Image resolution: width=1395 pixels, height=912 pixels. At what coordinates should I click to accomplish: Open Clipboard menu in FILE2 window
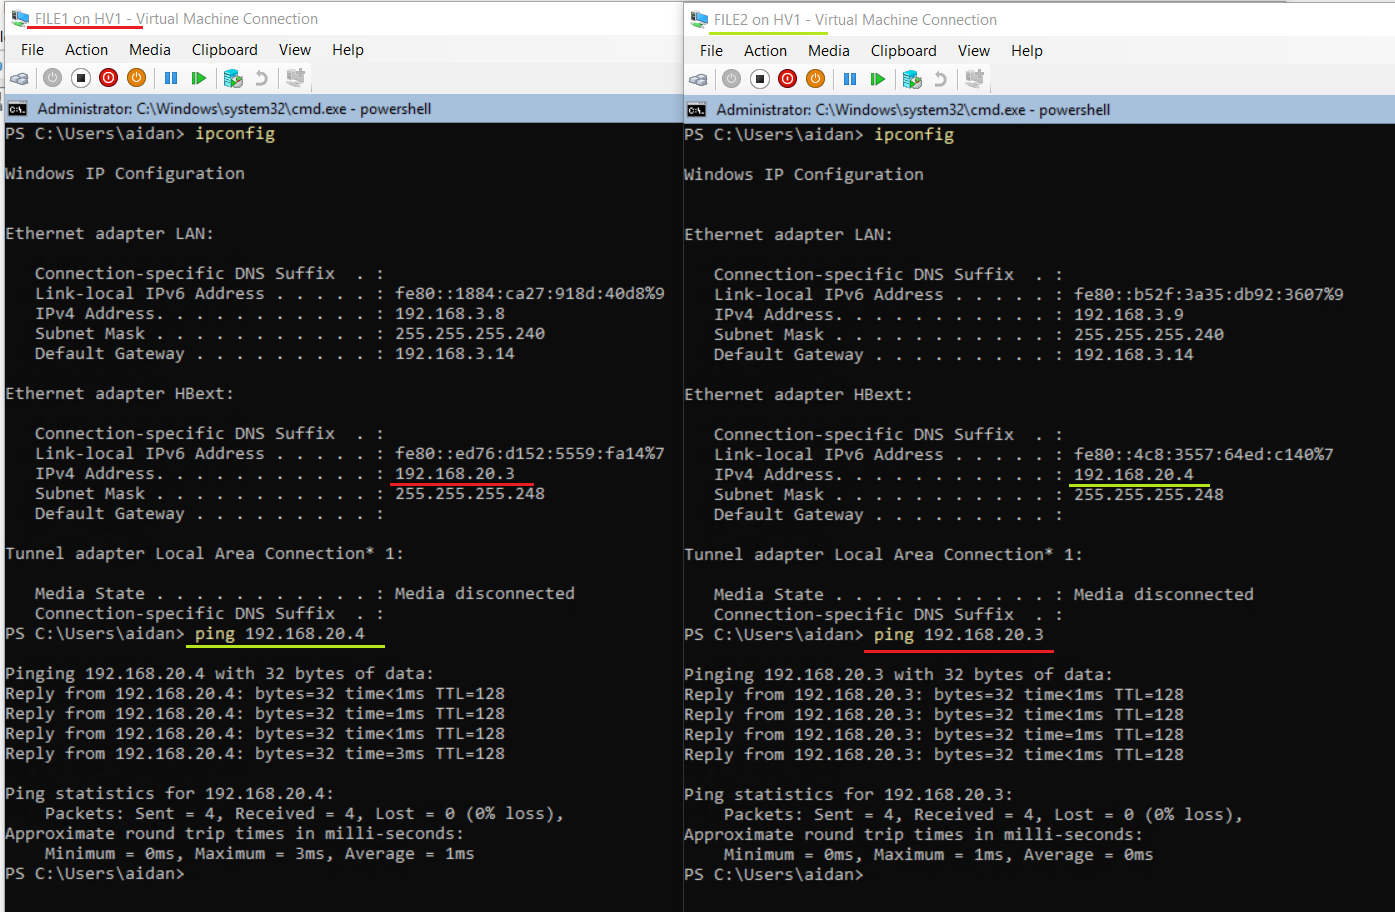tap(903, 50)
